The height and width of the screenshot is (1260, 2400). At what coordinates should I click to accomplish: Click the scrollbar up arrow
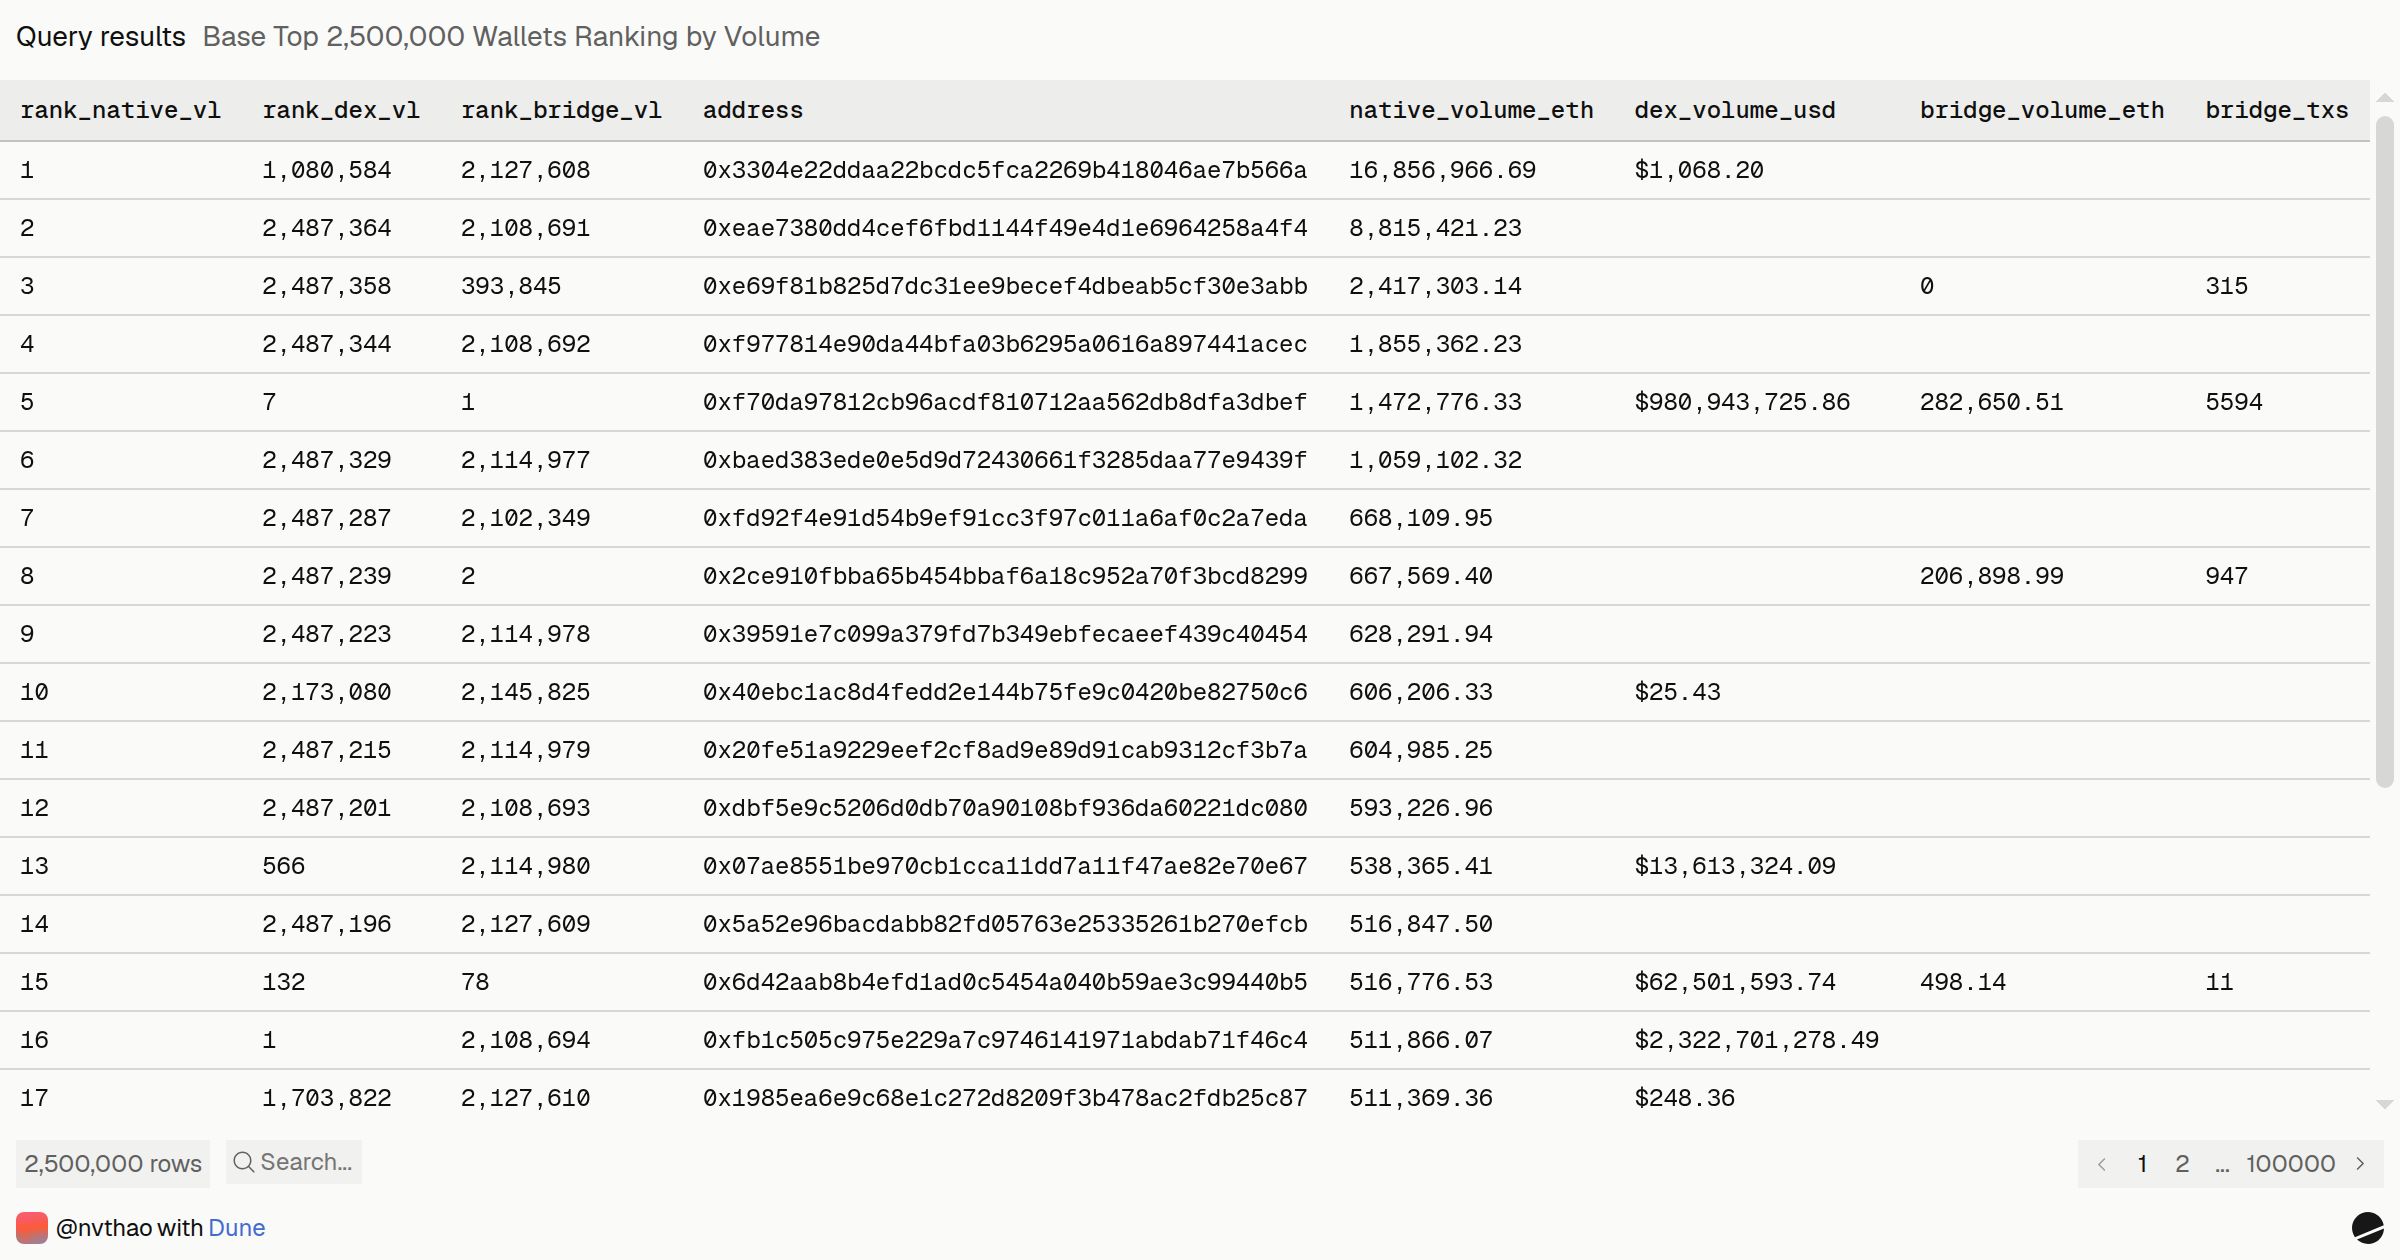pos(2385,98)
